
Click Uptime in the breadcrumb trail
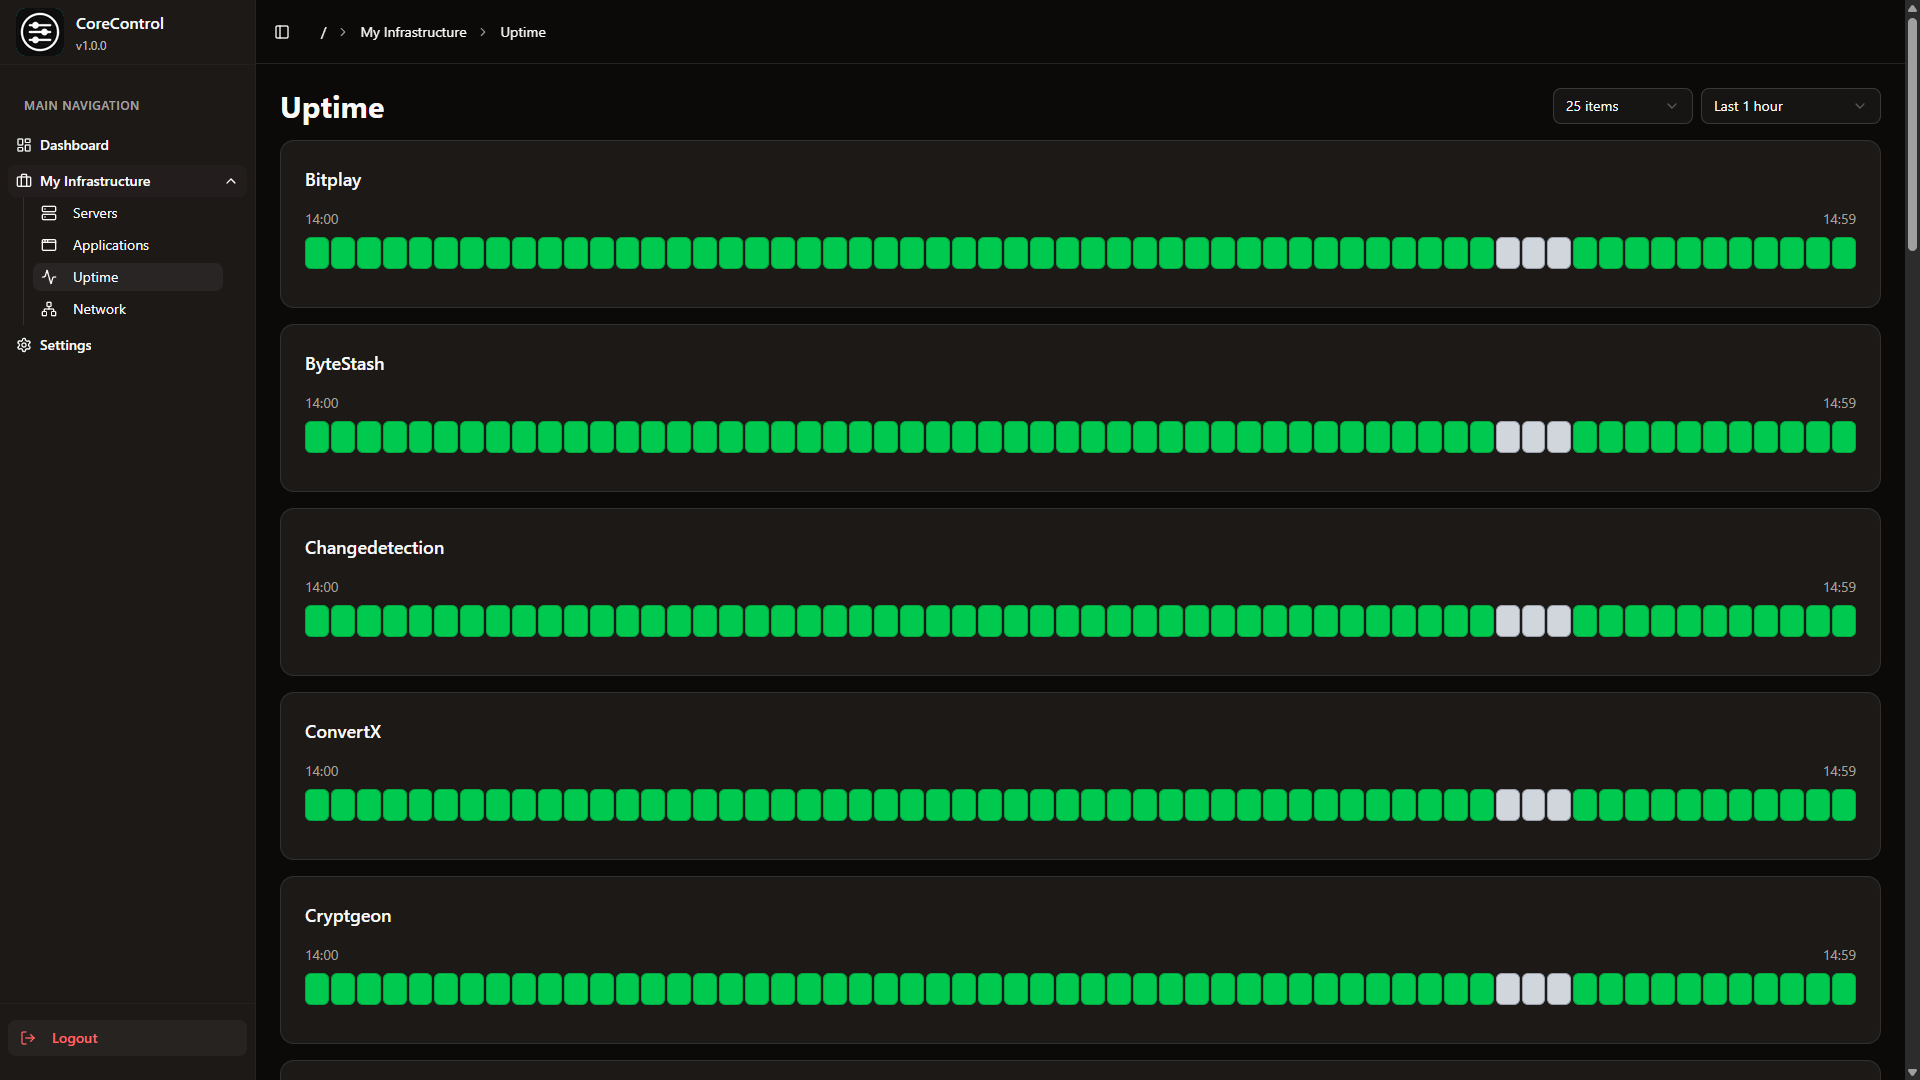tap(522, 32)
